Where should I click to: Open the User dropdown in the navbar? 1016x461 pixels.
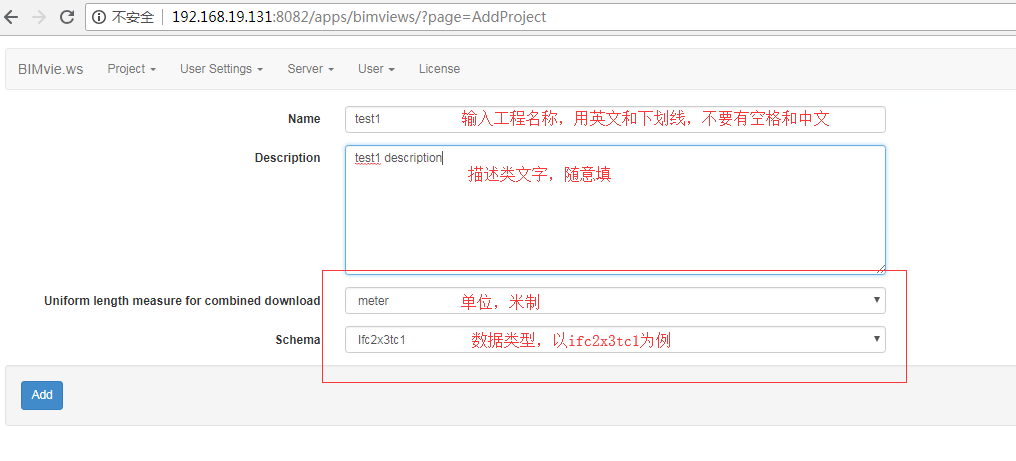pos(376,69)
